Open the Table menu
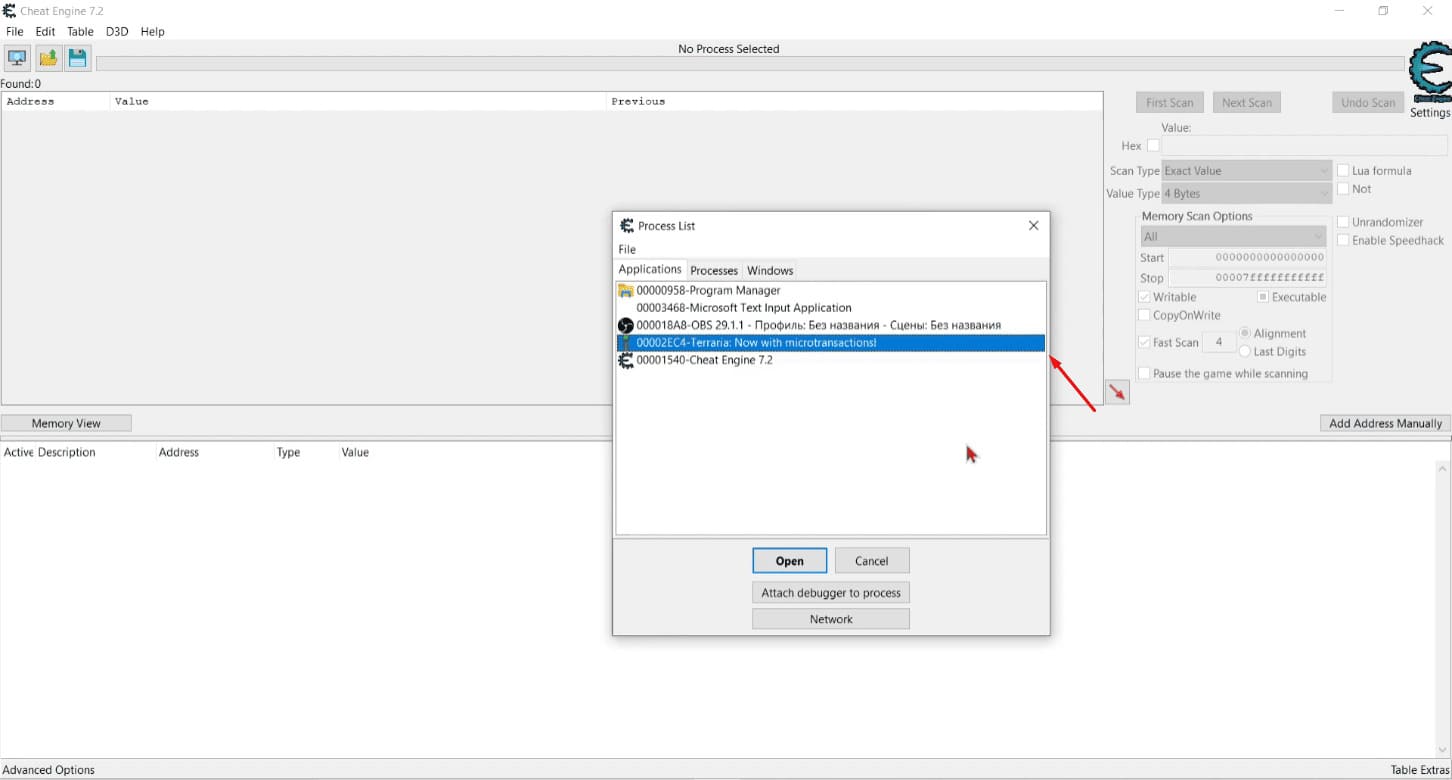 pyautogui.click(x=80, y=32)
